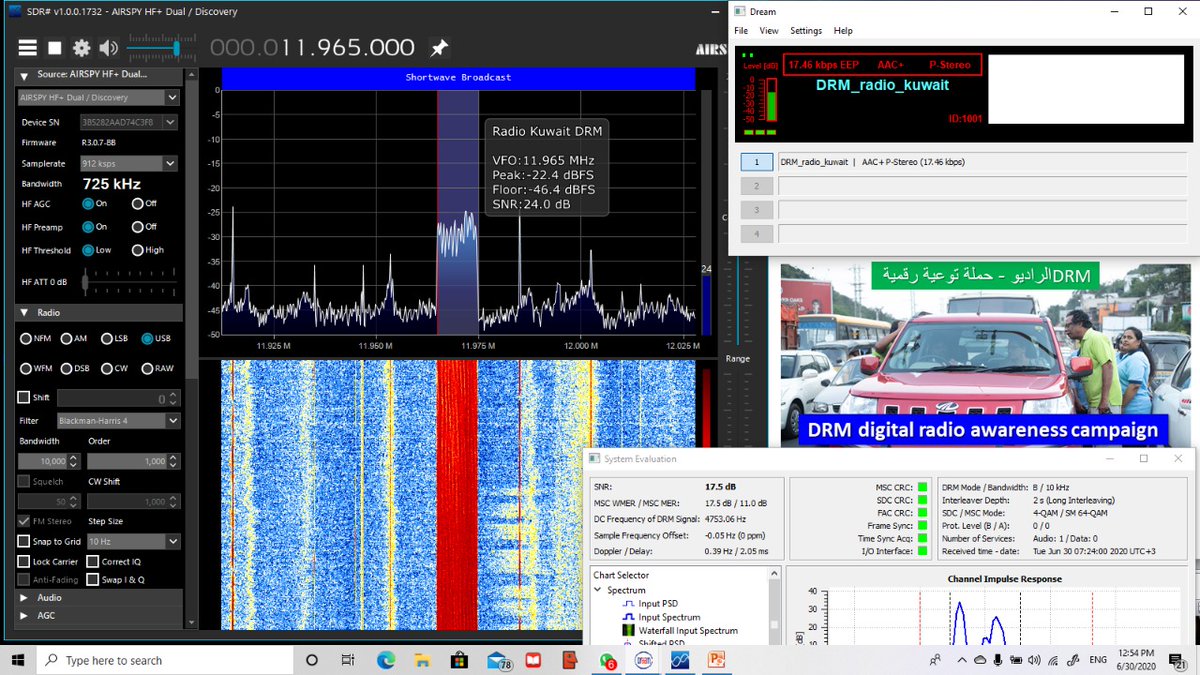Viewport: 1200px width, 675px height.
Task: Mute audio with the speaker icon
Action: [108, 47]
